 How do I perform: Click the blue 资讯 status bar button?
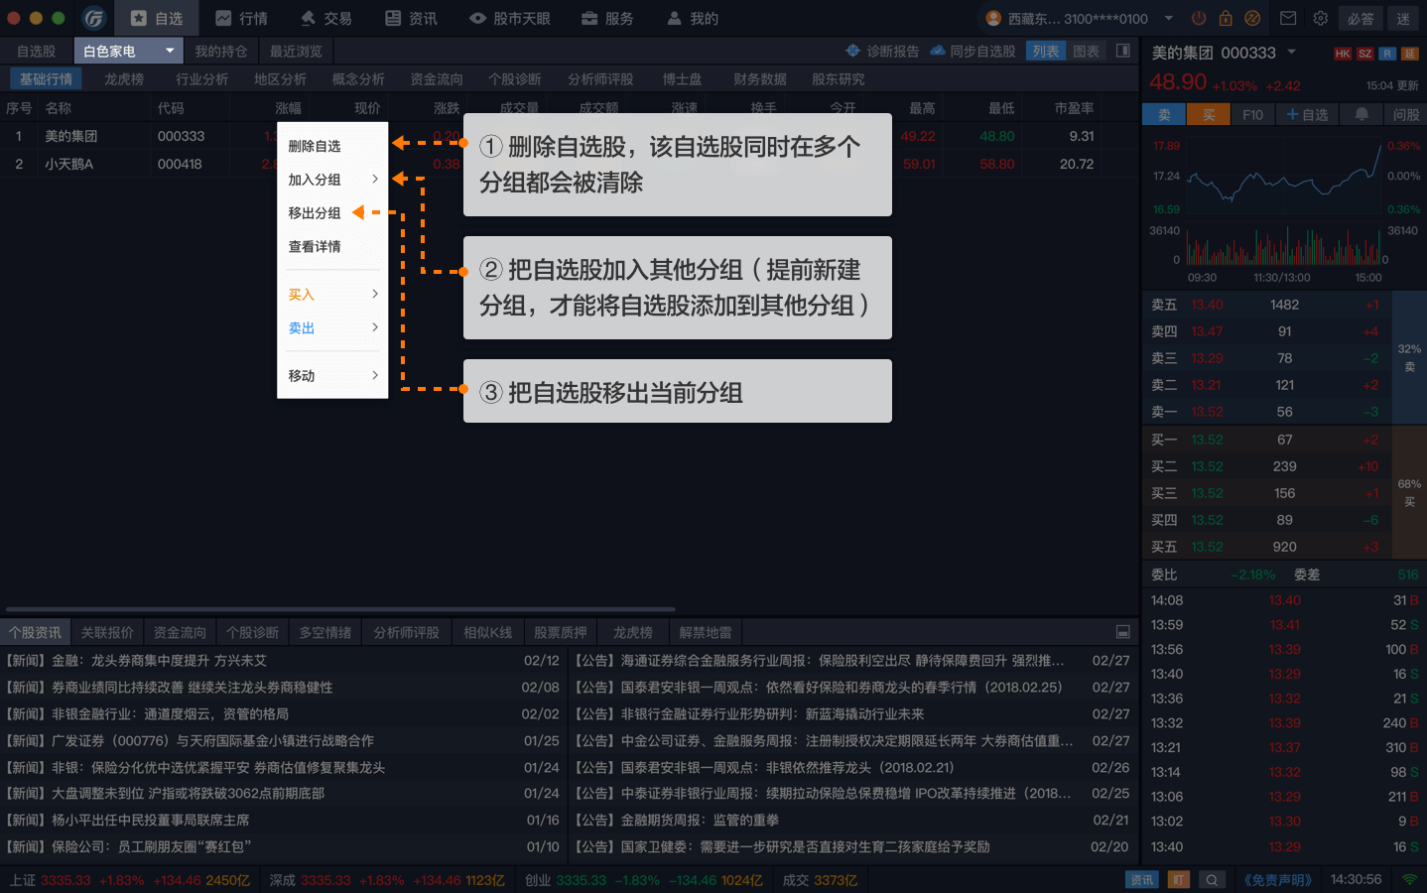[x=1141, y=880]
